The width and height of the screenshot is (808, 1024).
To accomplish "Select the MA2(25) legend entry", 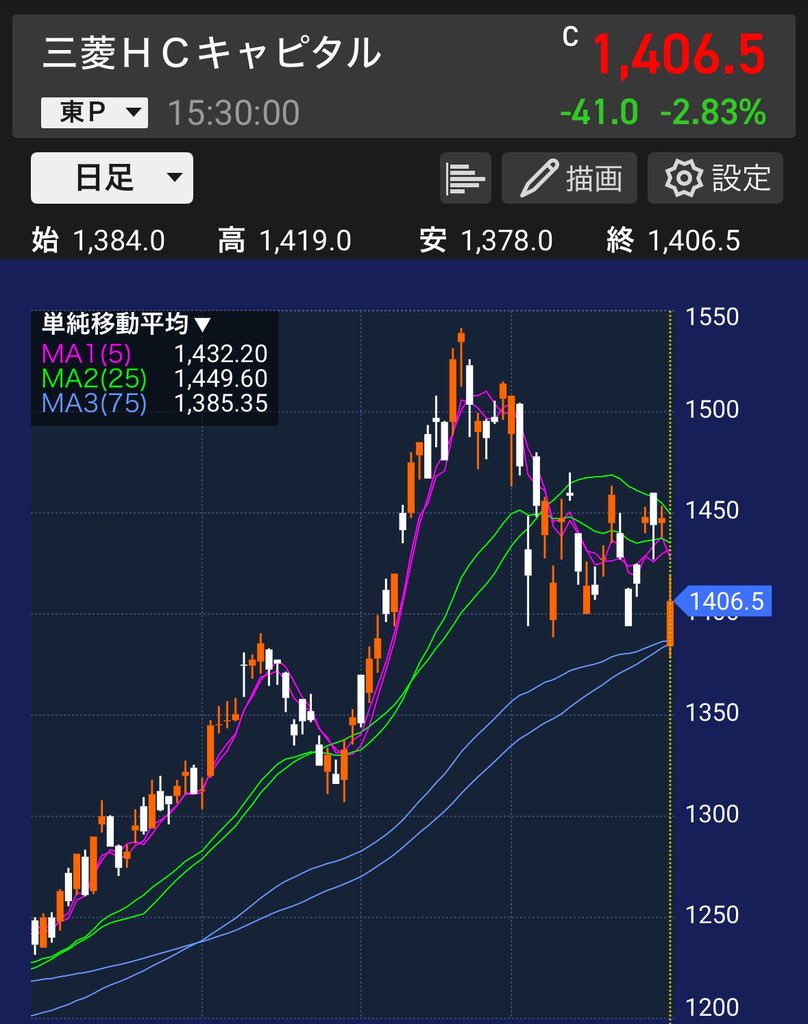I will pyautogui.click(x=94, y=379).
